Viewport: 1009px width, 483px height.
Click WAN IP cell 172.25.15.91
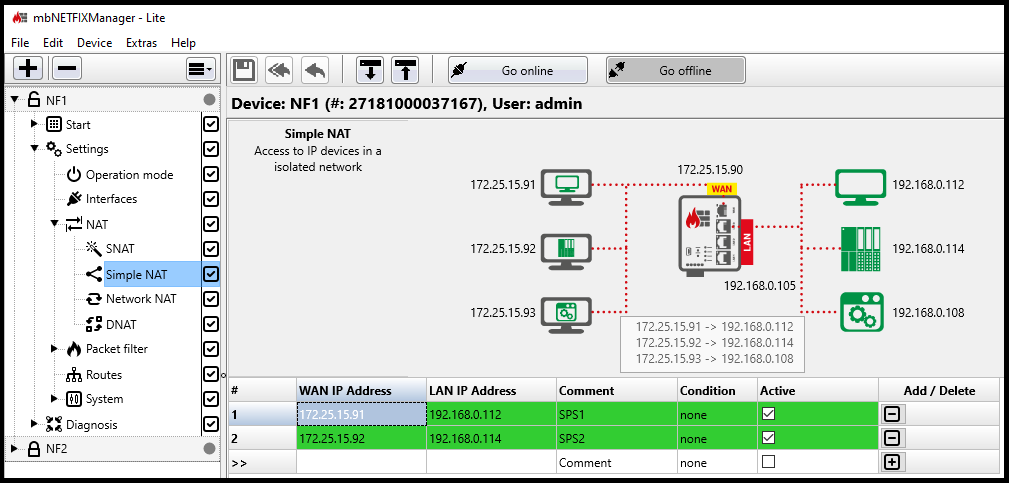point(361,414)
